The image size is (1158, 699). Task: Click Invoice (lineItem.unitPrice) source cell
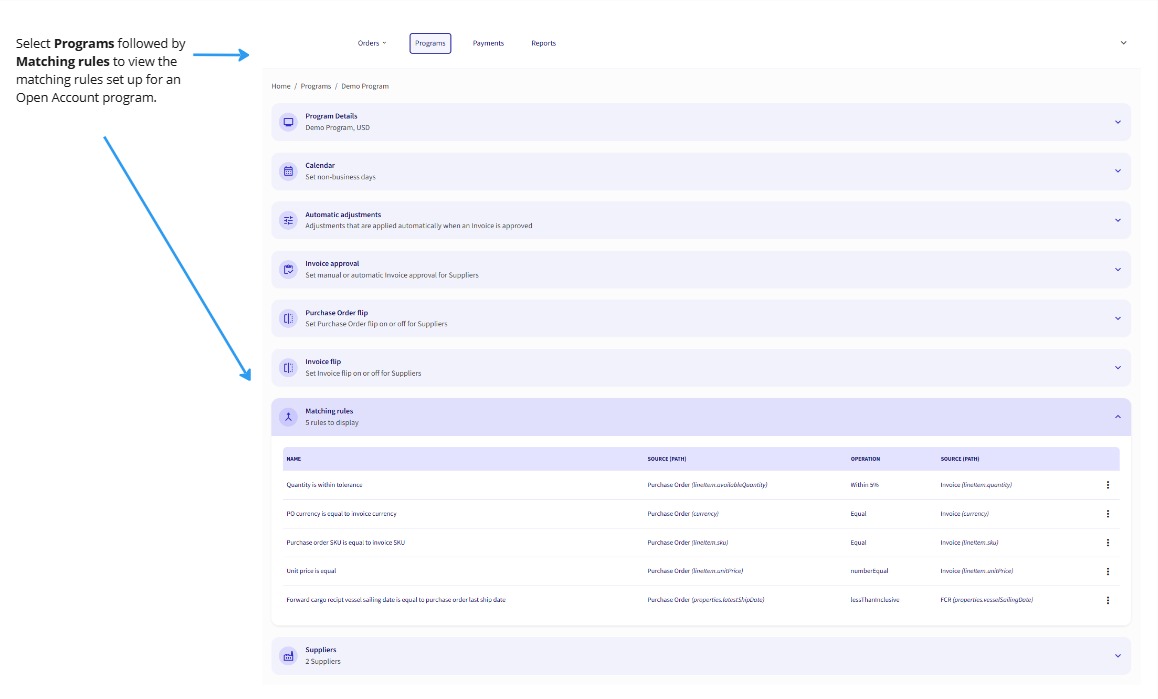pyautogui.click(x=977, y=571)
